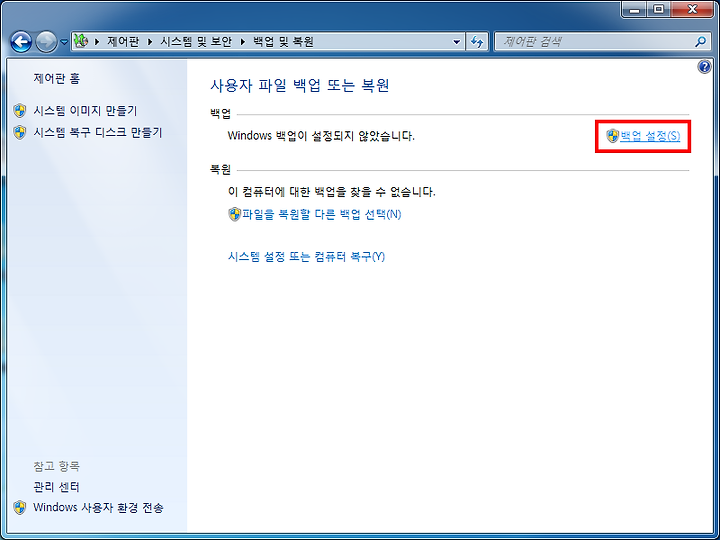Minimize the window
Image resolution: width=720 pixels, height=540 pixels.
[x=635, y=9]
